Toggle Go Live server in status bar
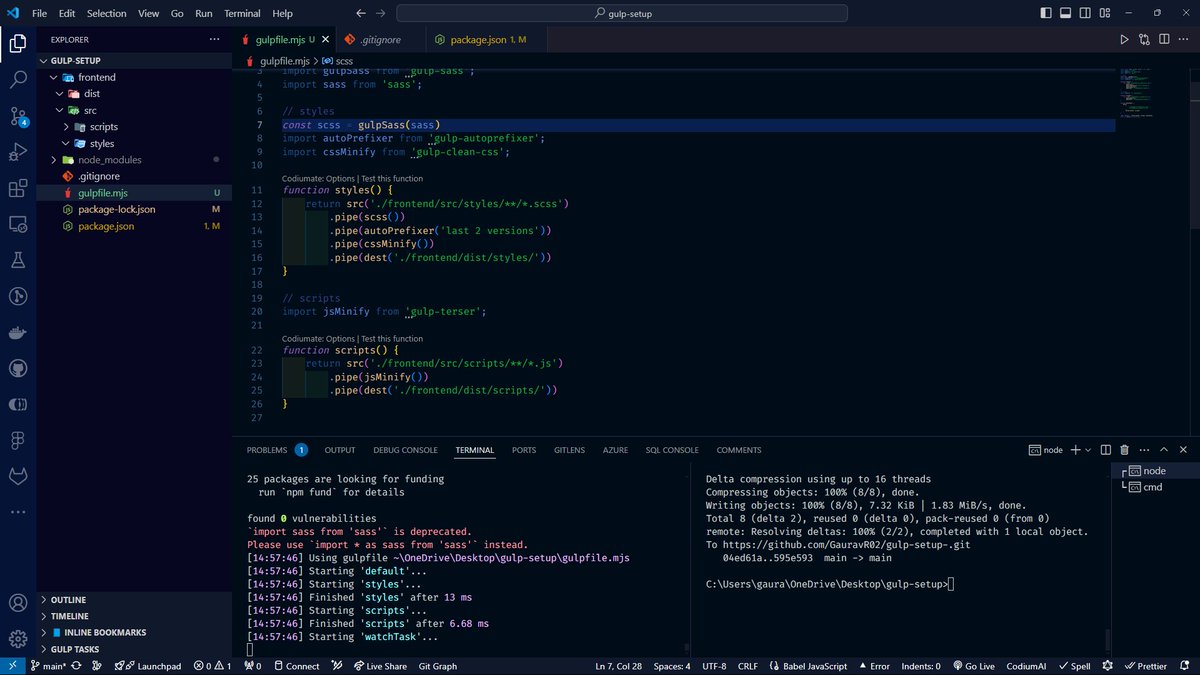This screenshot has width=1200, height=675. (x=973, y=666)
